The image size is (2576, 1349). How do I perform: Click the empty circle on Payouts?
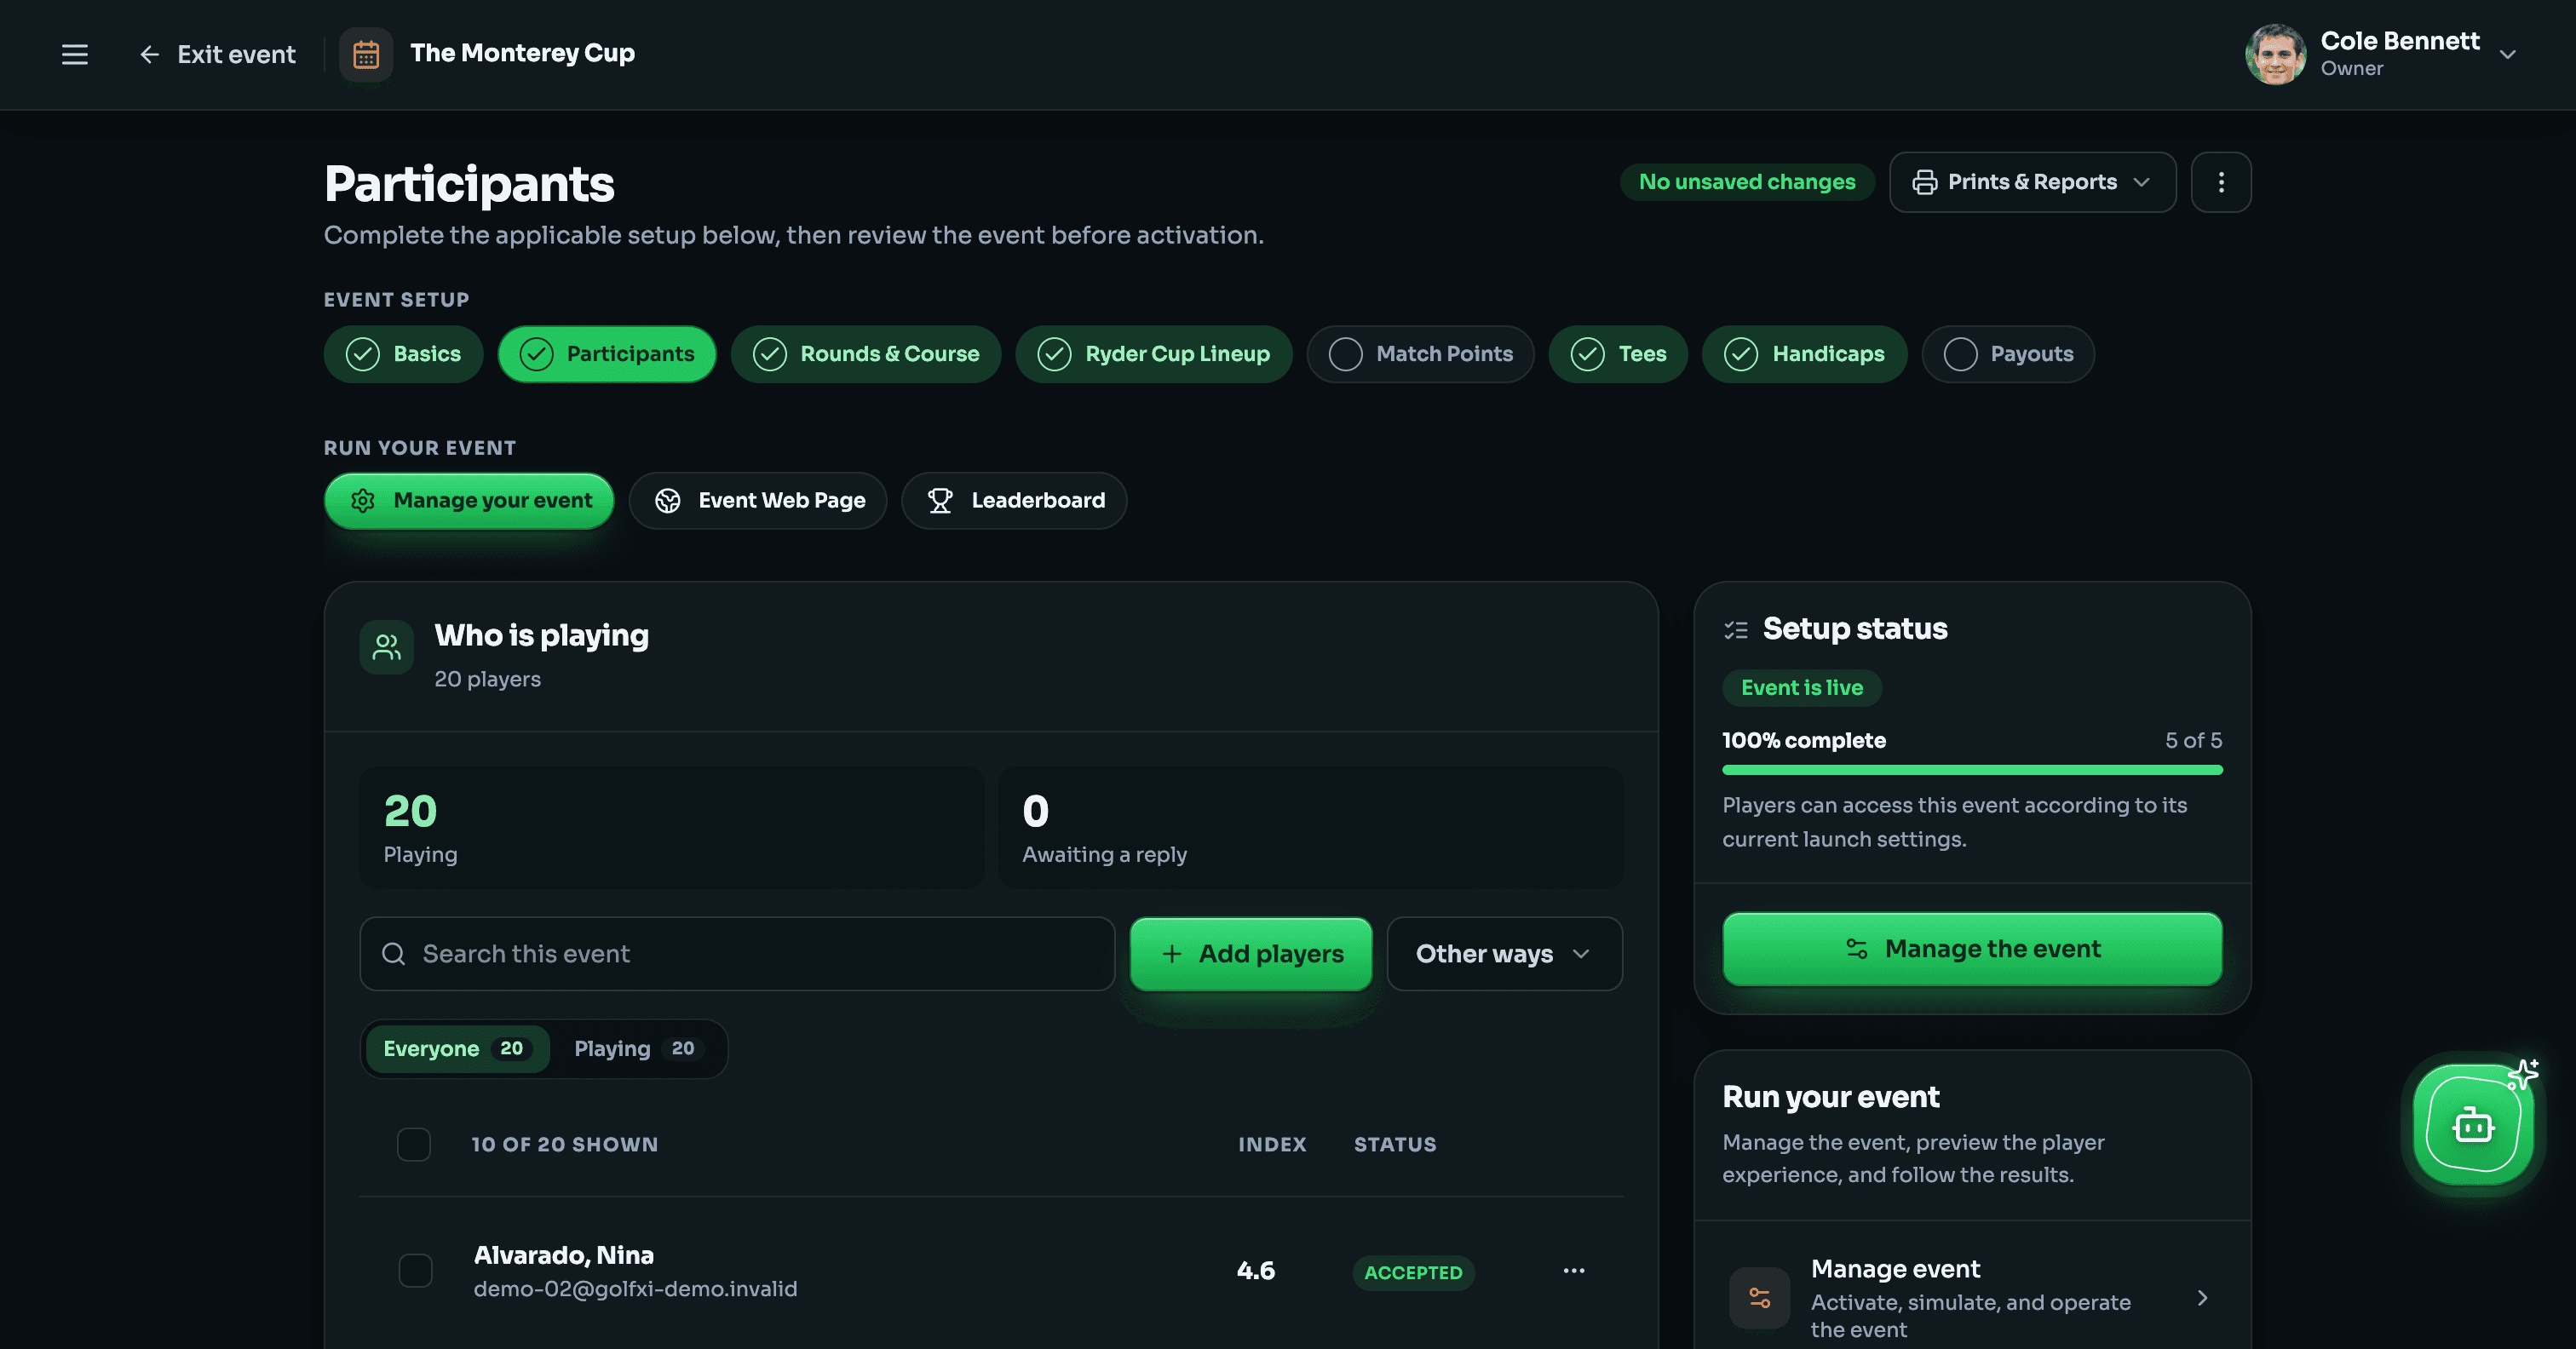click(x=1960, y=354)
